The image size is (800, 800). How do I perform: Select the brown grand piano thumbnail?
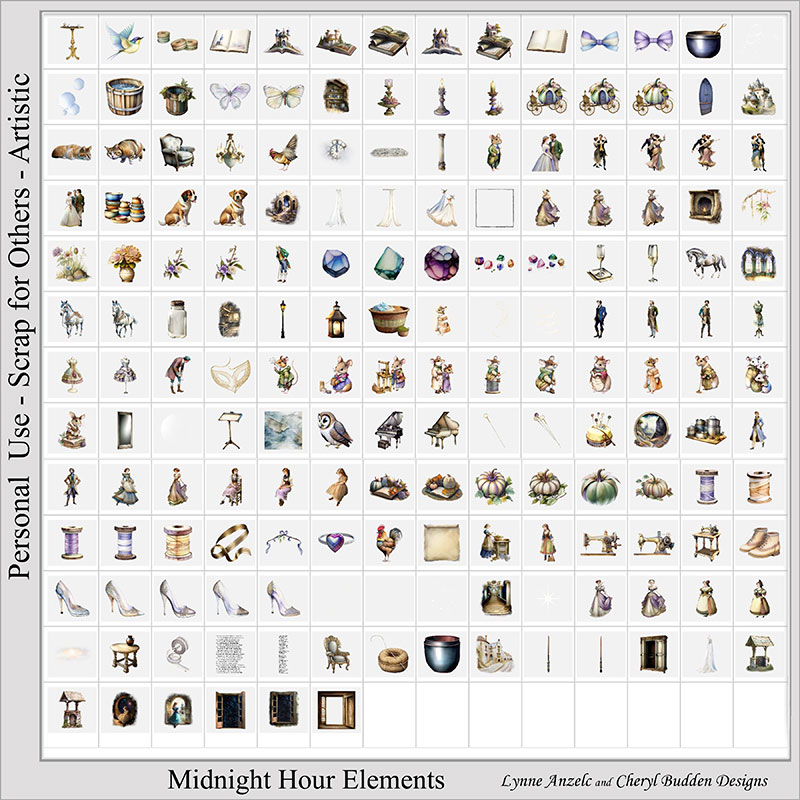[441, 431]
